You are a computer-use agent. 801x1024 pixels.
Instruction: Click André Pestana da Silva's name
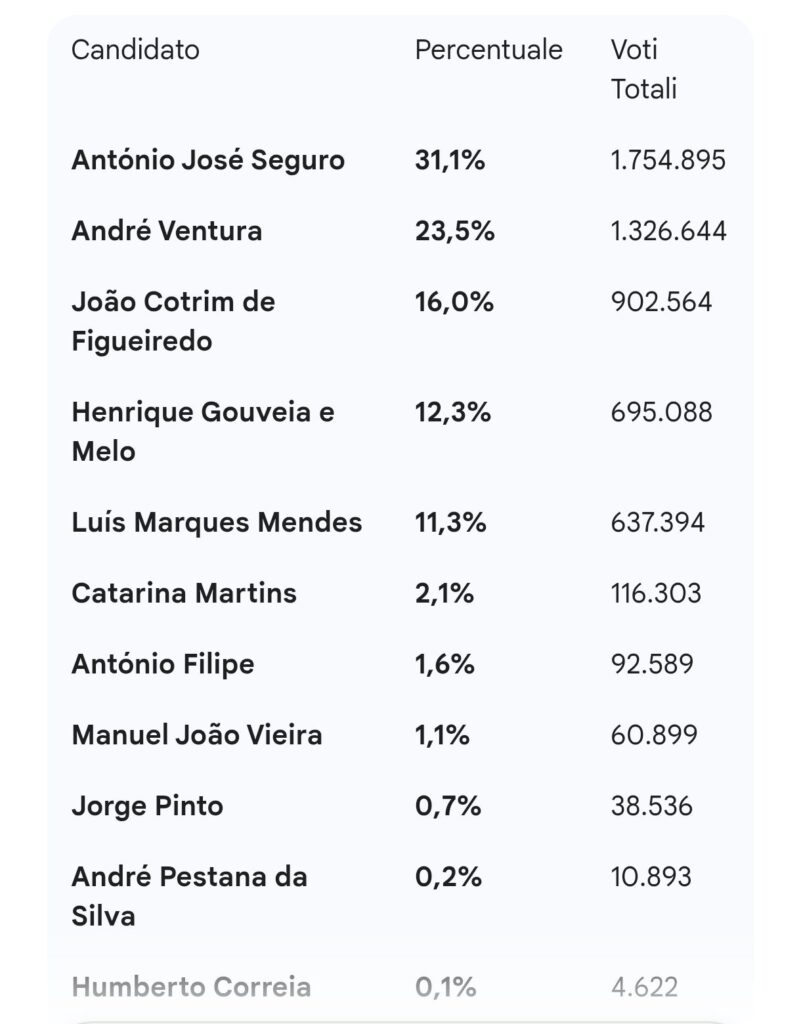point(189,896)
